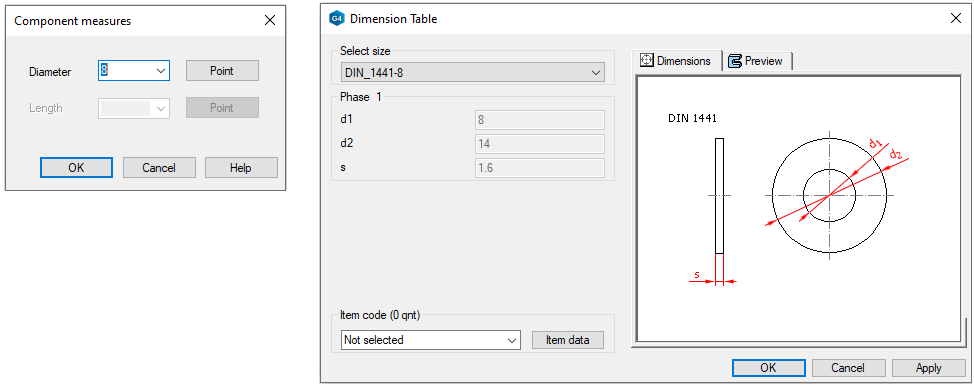
Task: Switch to the Preview tab
Action: (757, 61)
